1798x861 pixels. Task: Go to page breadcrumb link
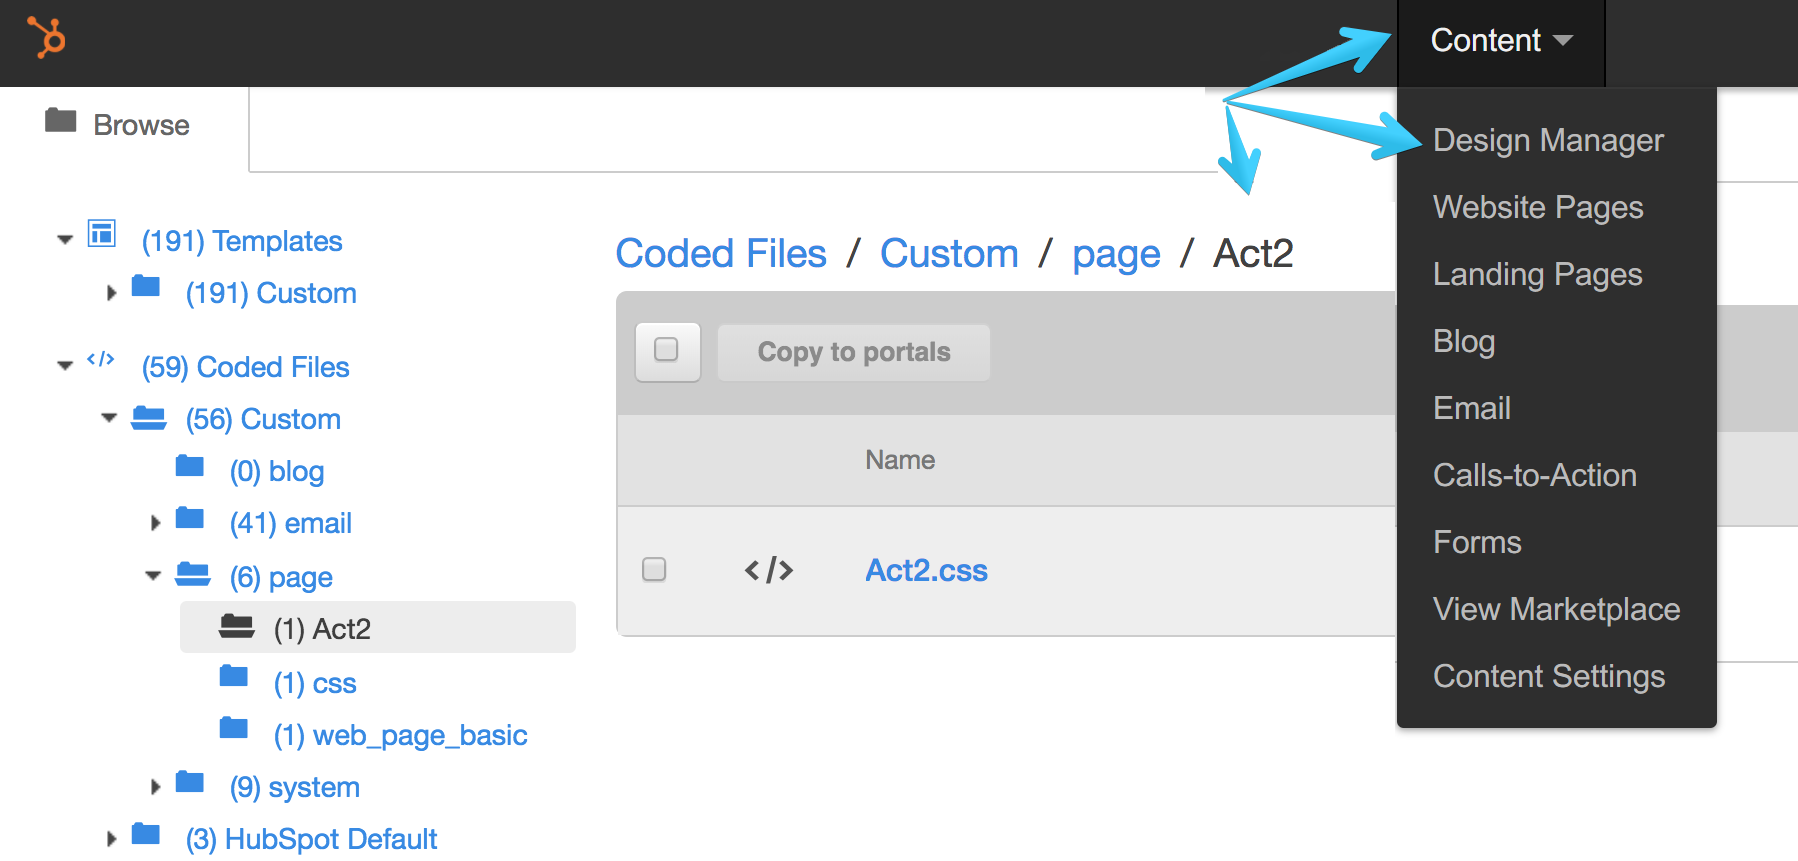coord(1116,255)
